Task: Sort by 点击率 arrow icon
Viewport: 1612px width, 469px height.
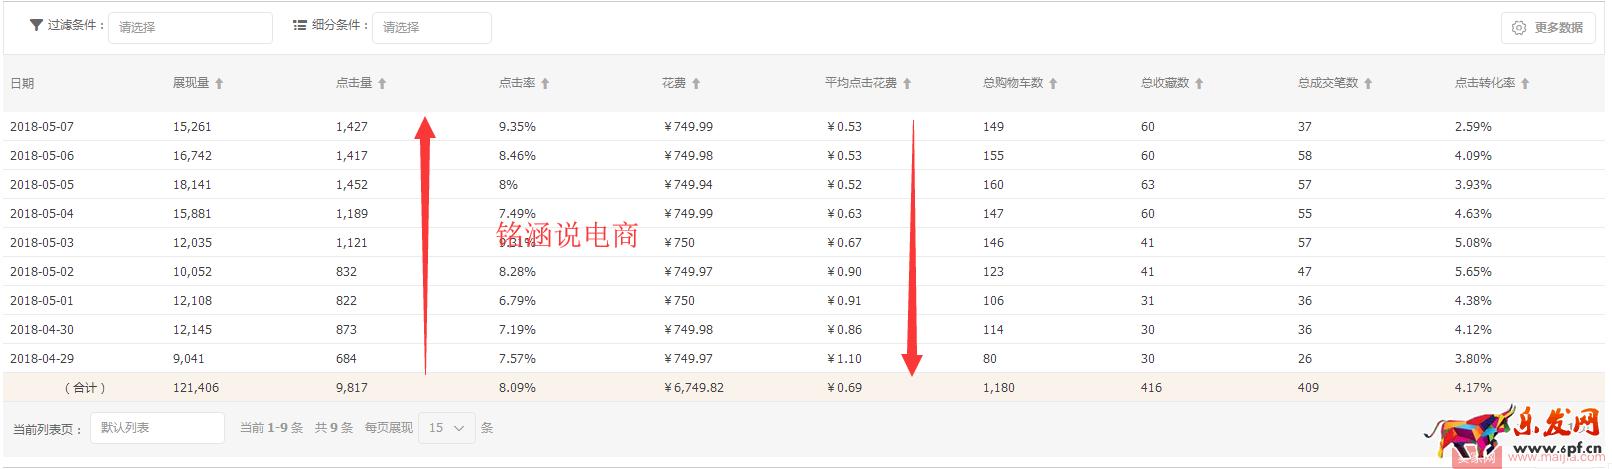Action: click(x=545, y=84)
